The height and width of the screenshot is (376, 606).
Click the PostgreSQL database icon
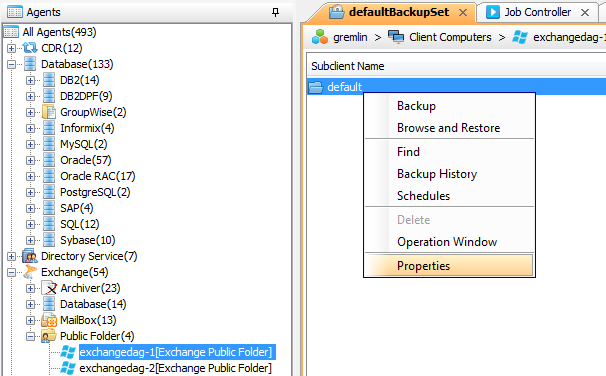click(49, 192)
